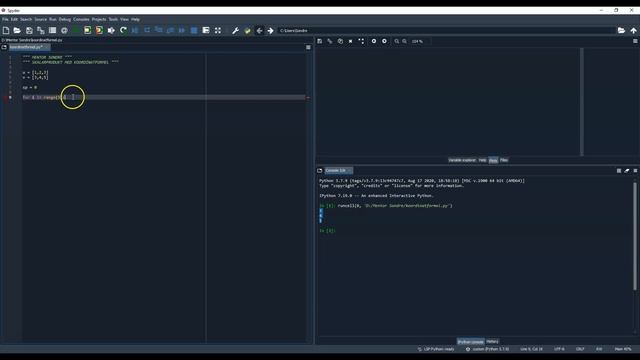This screenshot has height=360, width=640.
Task: Open the PYTHONPATH manager
Action: 247,30
